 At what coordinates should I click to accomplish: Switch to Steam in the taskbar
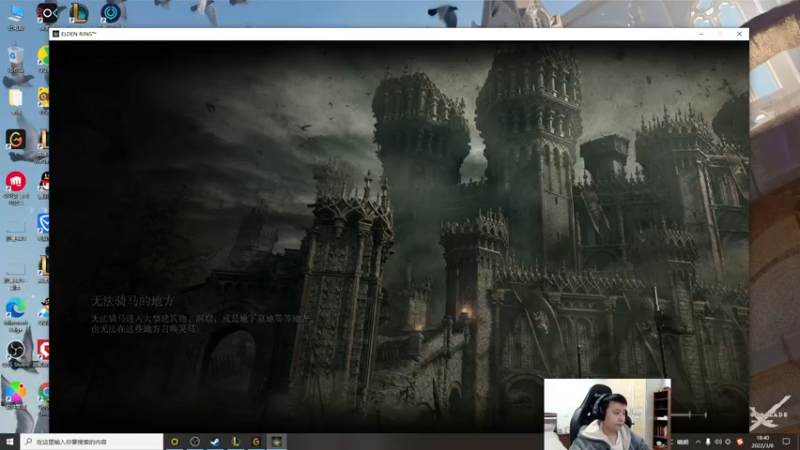(215, 441)
